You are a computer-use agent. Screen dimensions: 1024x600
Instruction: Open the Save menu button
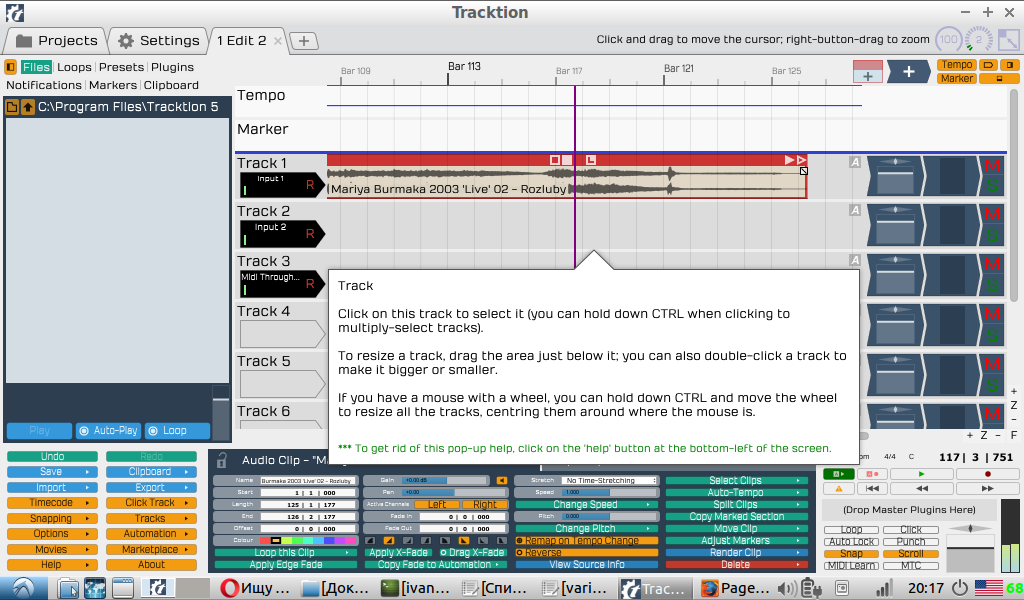(x=52, y=471)
